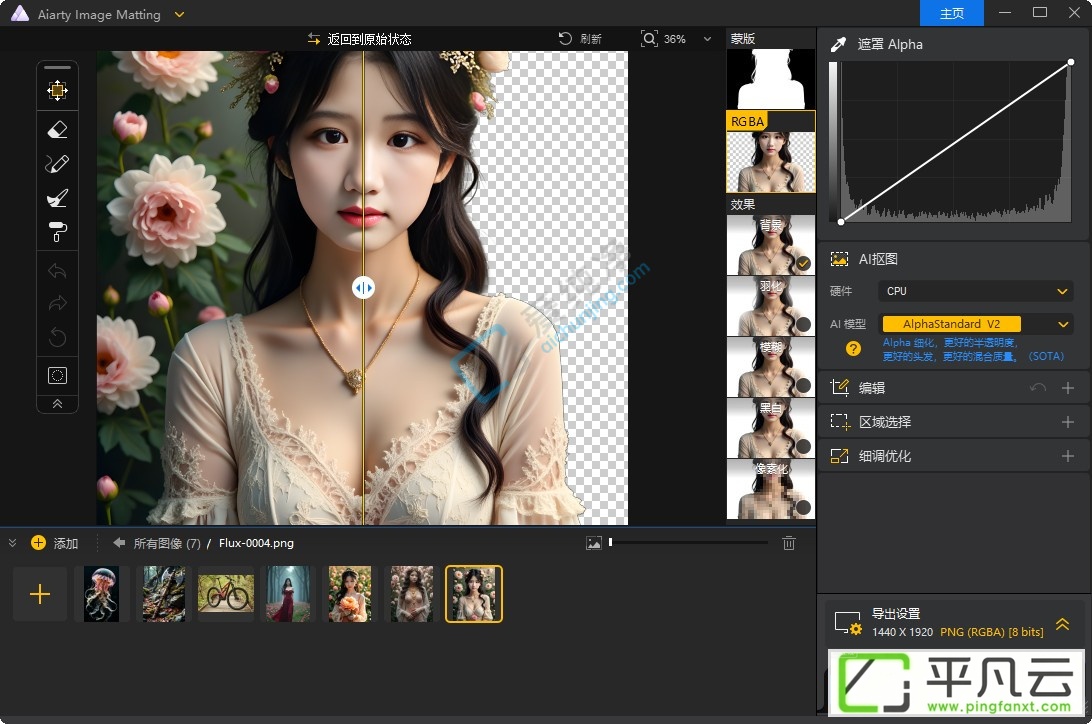
Task: Click the 刷新 refresh icon
Action: pos(566,39)
